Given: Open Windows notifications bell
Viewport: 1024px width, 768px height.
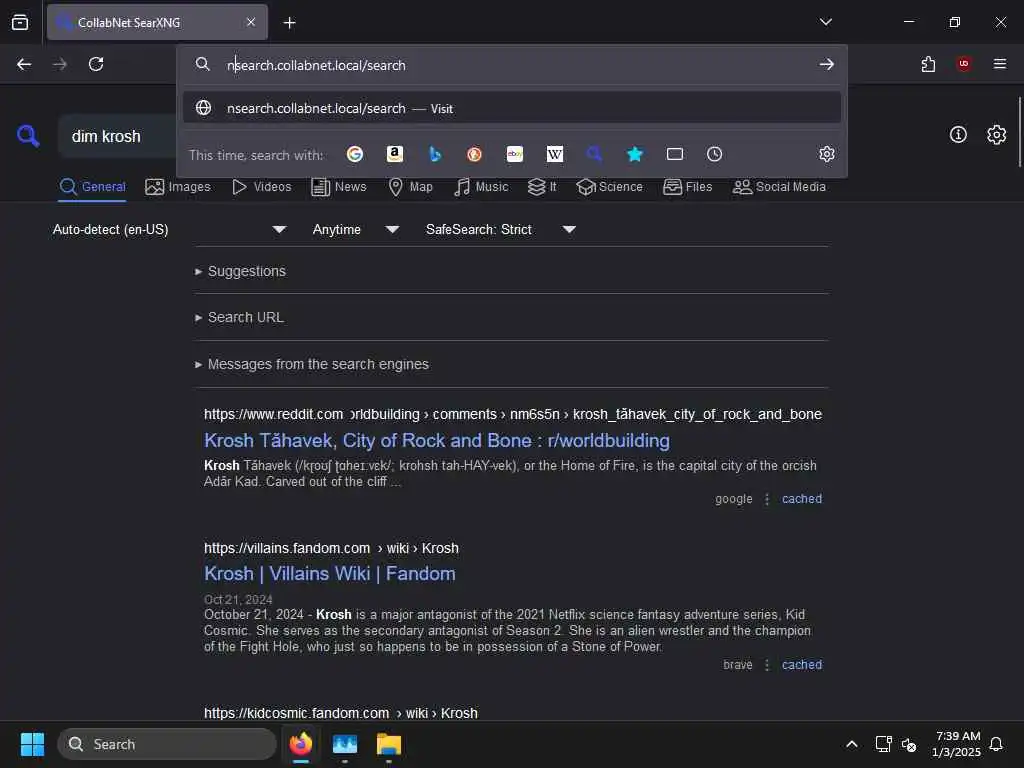Looking at the screenshot, I should coord(996,744).
